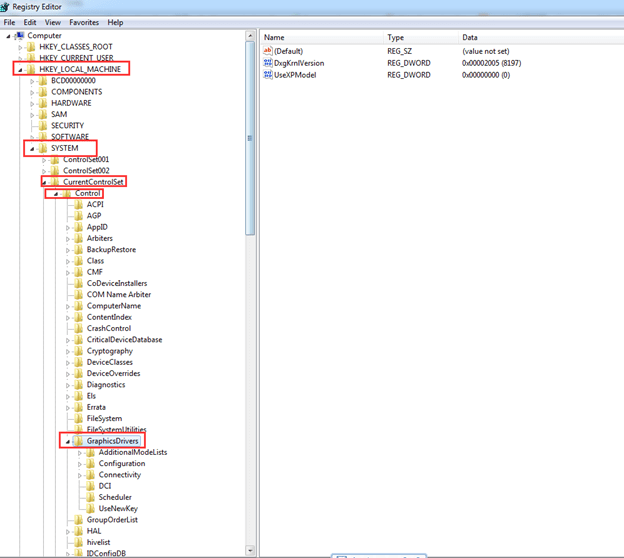Collapse the GraphicsDrivers key
The width and height of the screenshot is (624, 558).
pos(68,441)
